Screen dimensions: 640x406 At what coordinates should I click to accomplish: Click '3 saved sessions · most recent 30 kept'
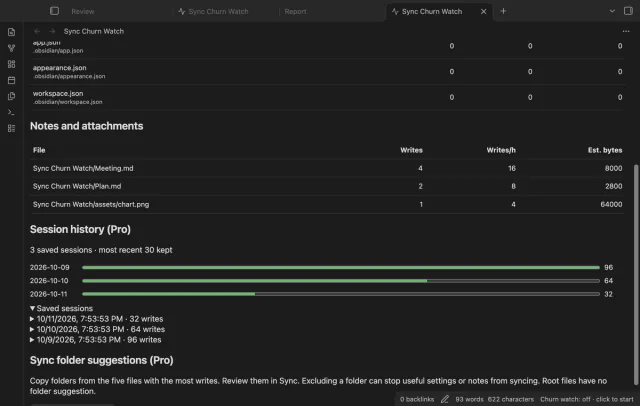[101, 250]
